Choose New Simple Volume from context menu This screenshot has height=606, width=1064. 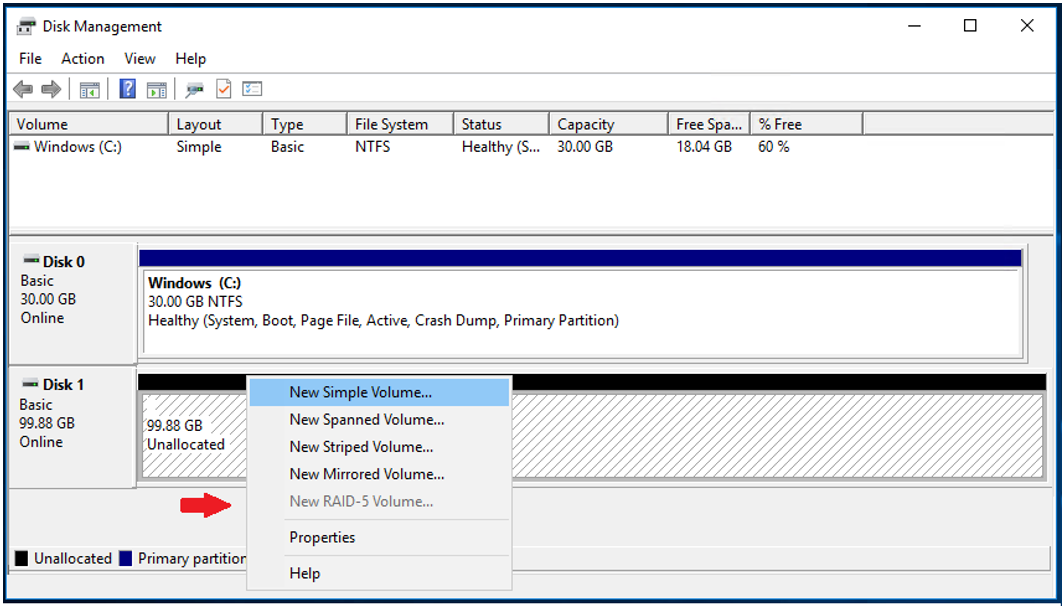pos(361,393)
